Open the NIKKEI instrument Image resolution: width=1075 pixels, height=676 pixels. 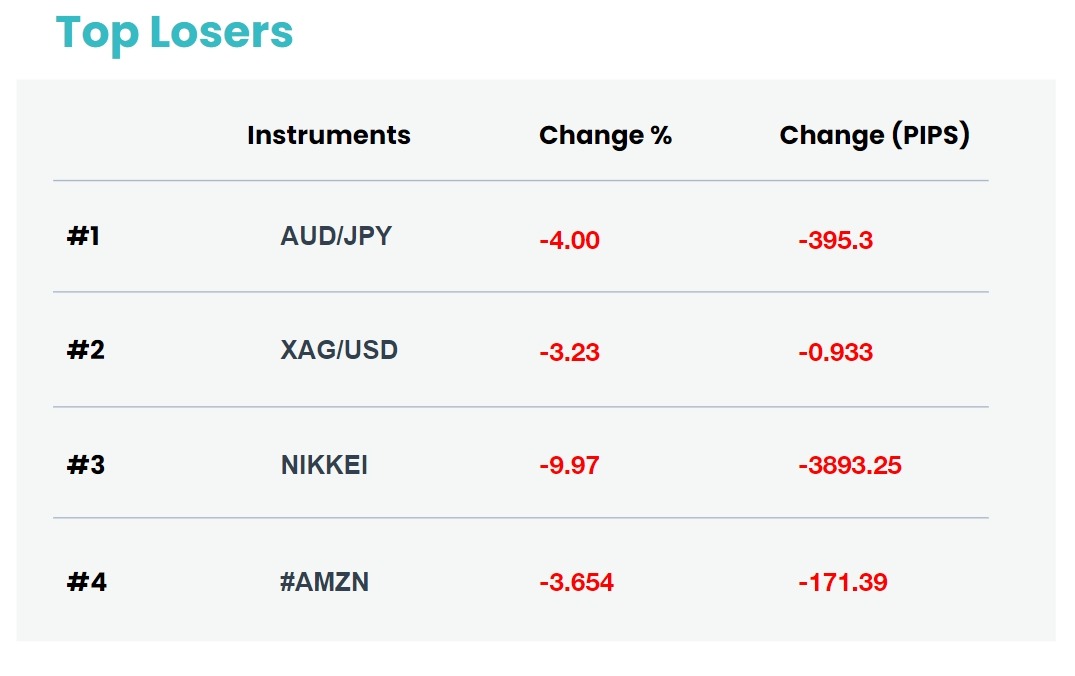(324, 466)
